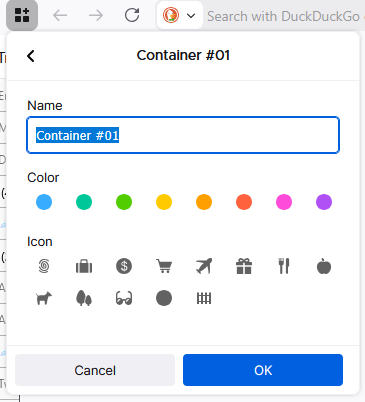The image size is (365, 402).
Task: Confirm container settings with OK
Action: point(263,370)
